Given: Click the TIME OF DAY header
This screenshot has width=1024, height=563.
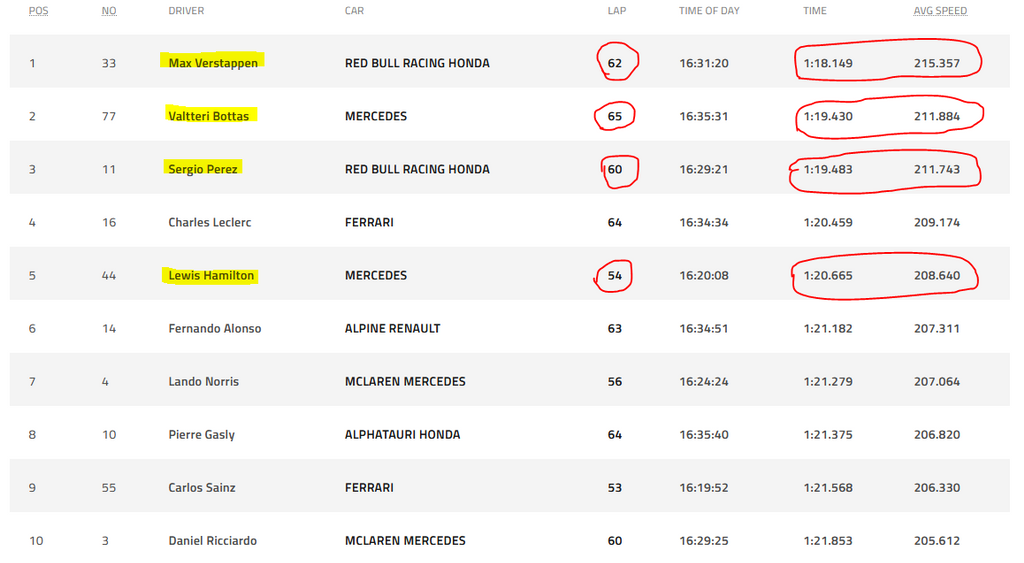Looking at the screenshot, I should click(709, 11).
